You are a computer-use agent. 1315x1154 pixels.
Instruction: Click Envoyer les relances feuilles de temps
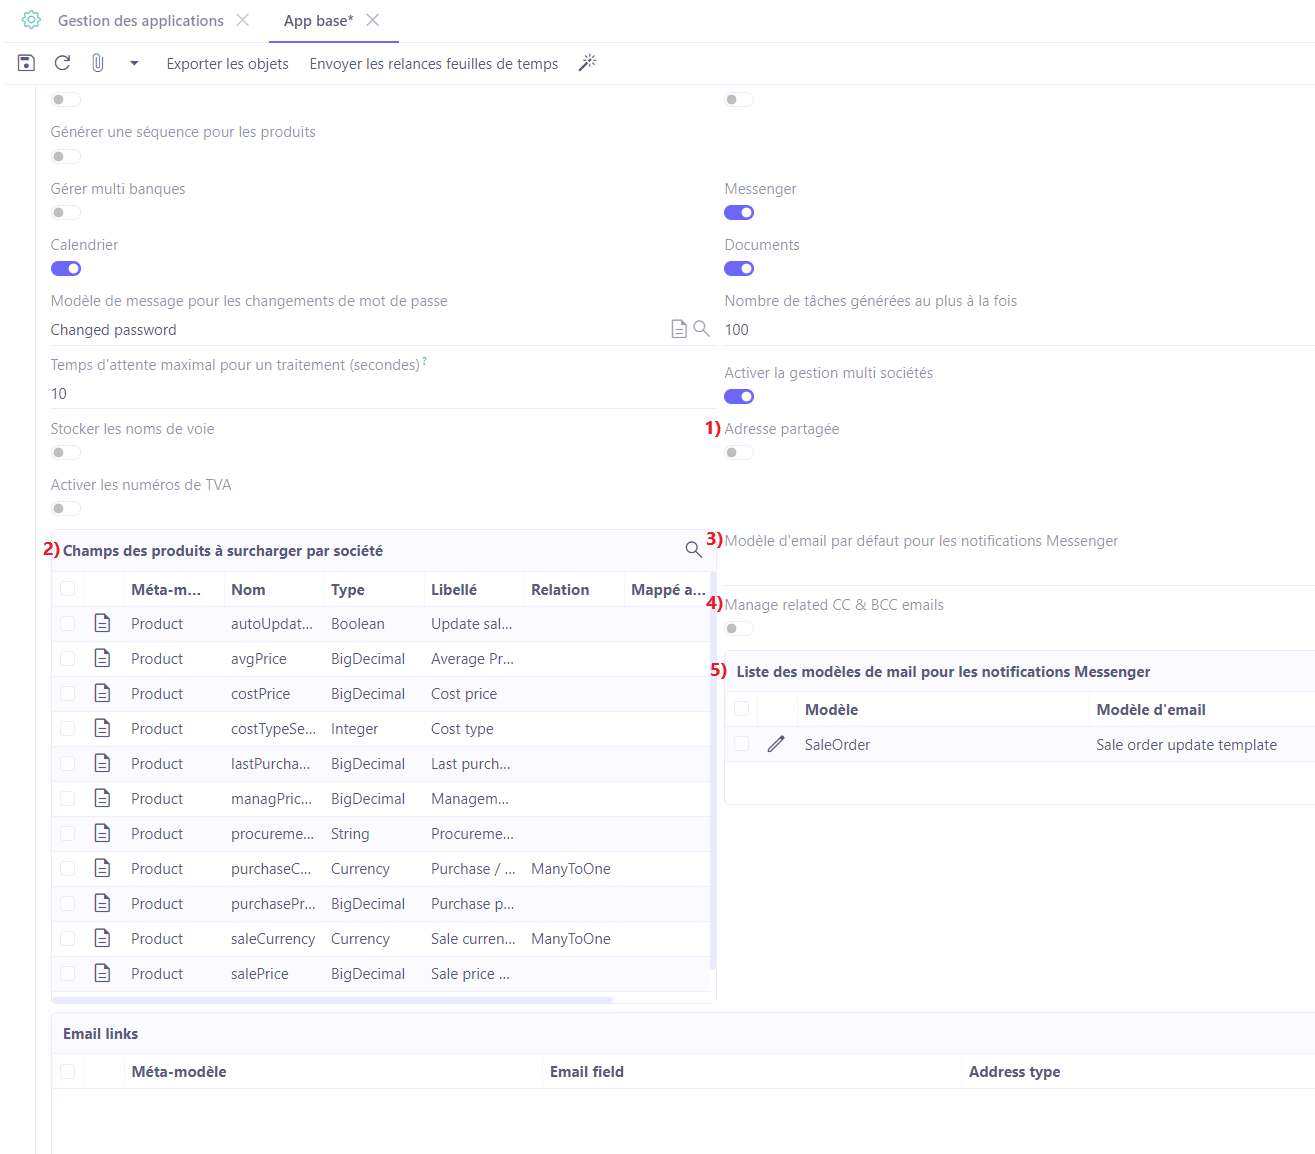click(434, 64)
